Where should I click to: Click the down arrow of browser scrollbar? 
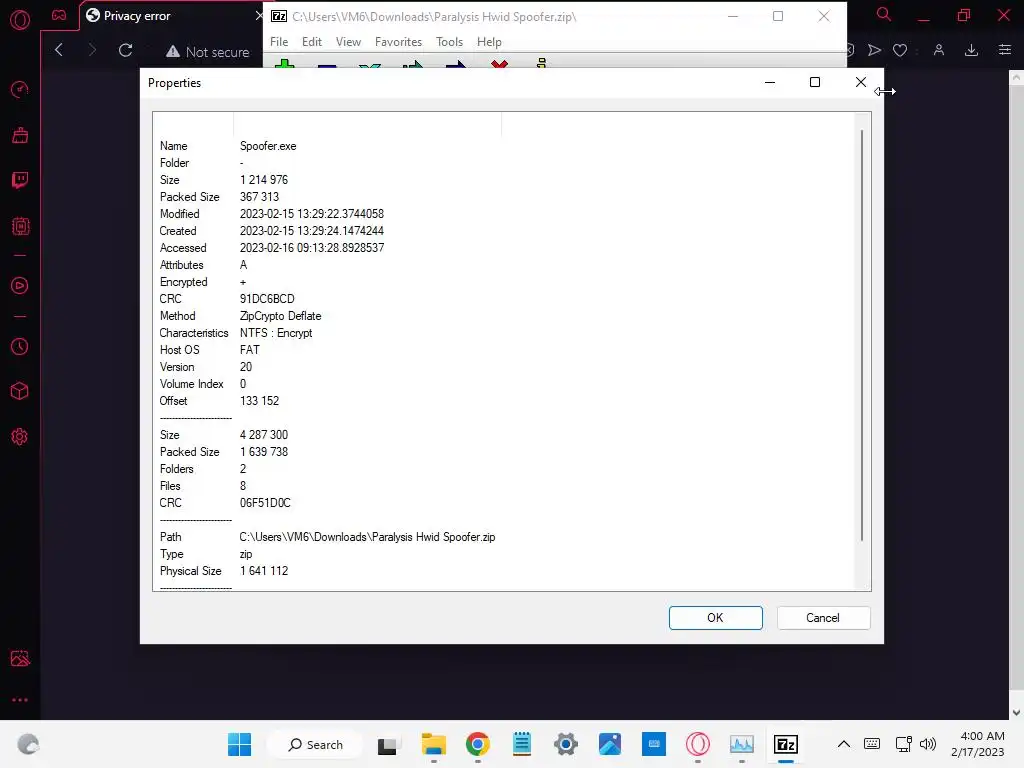pos(1016,712)
